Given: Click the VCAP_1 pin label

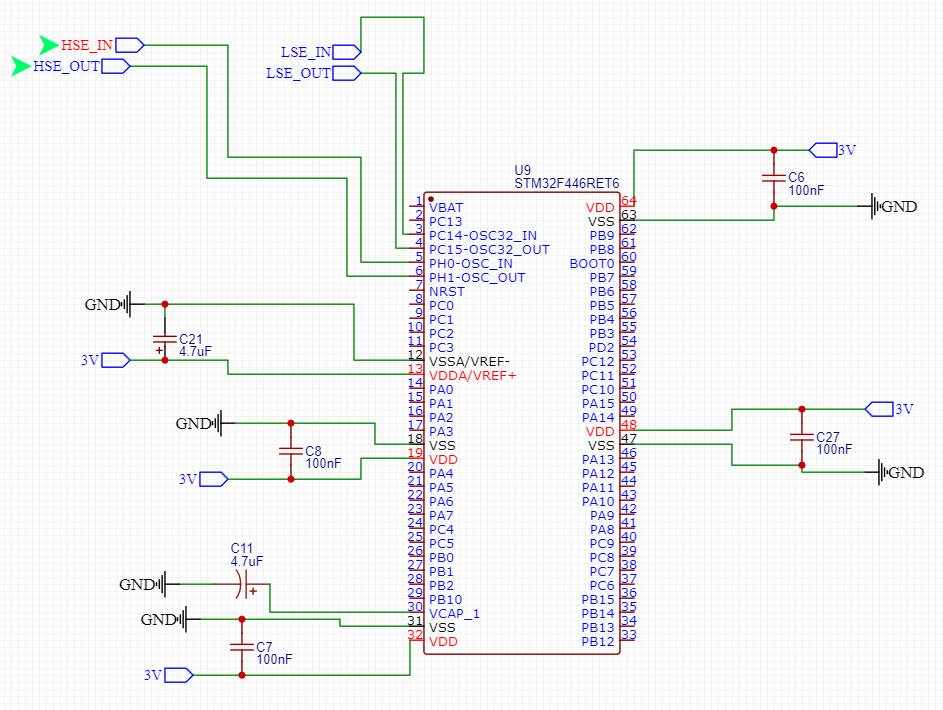Looking at the screenshot, I should tap(454, 614).
